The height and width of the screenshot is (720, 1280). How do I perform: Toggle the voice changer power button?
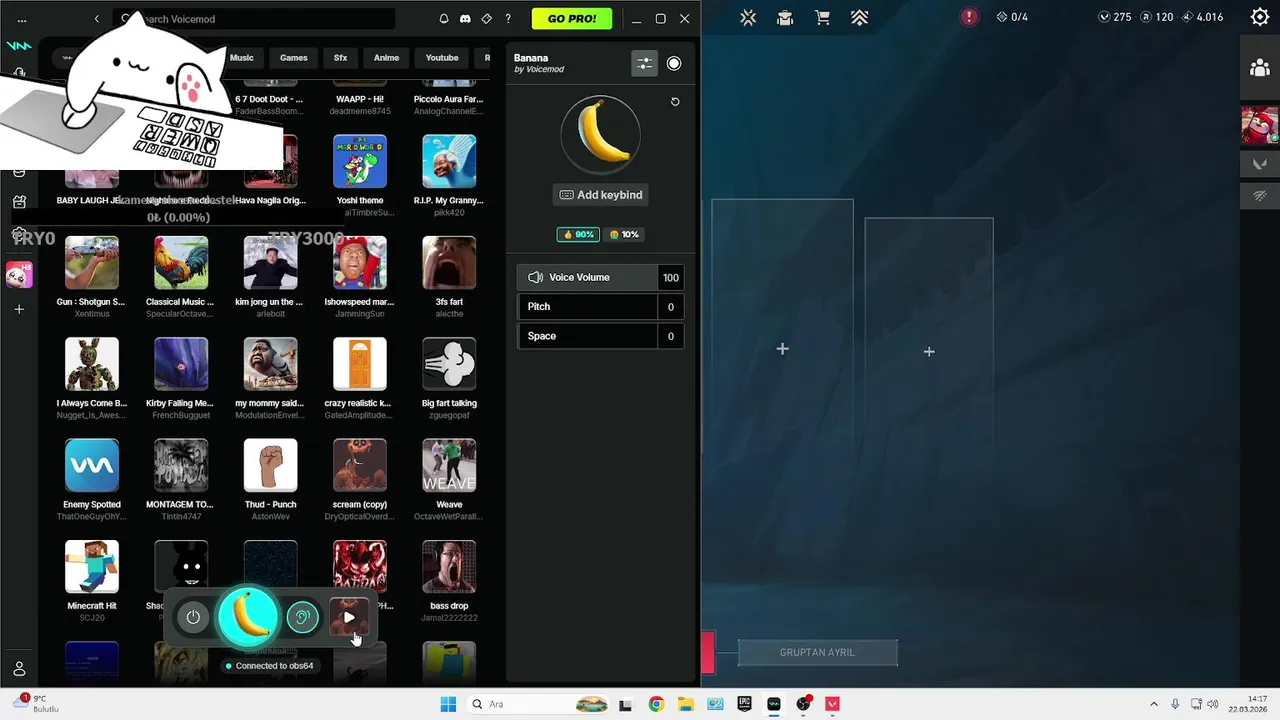(x=193, y=617)
